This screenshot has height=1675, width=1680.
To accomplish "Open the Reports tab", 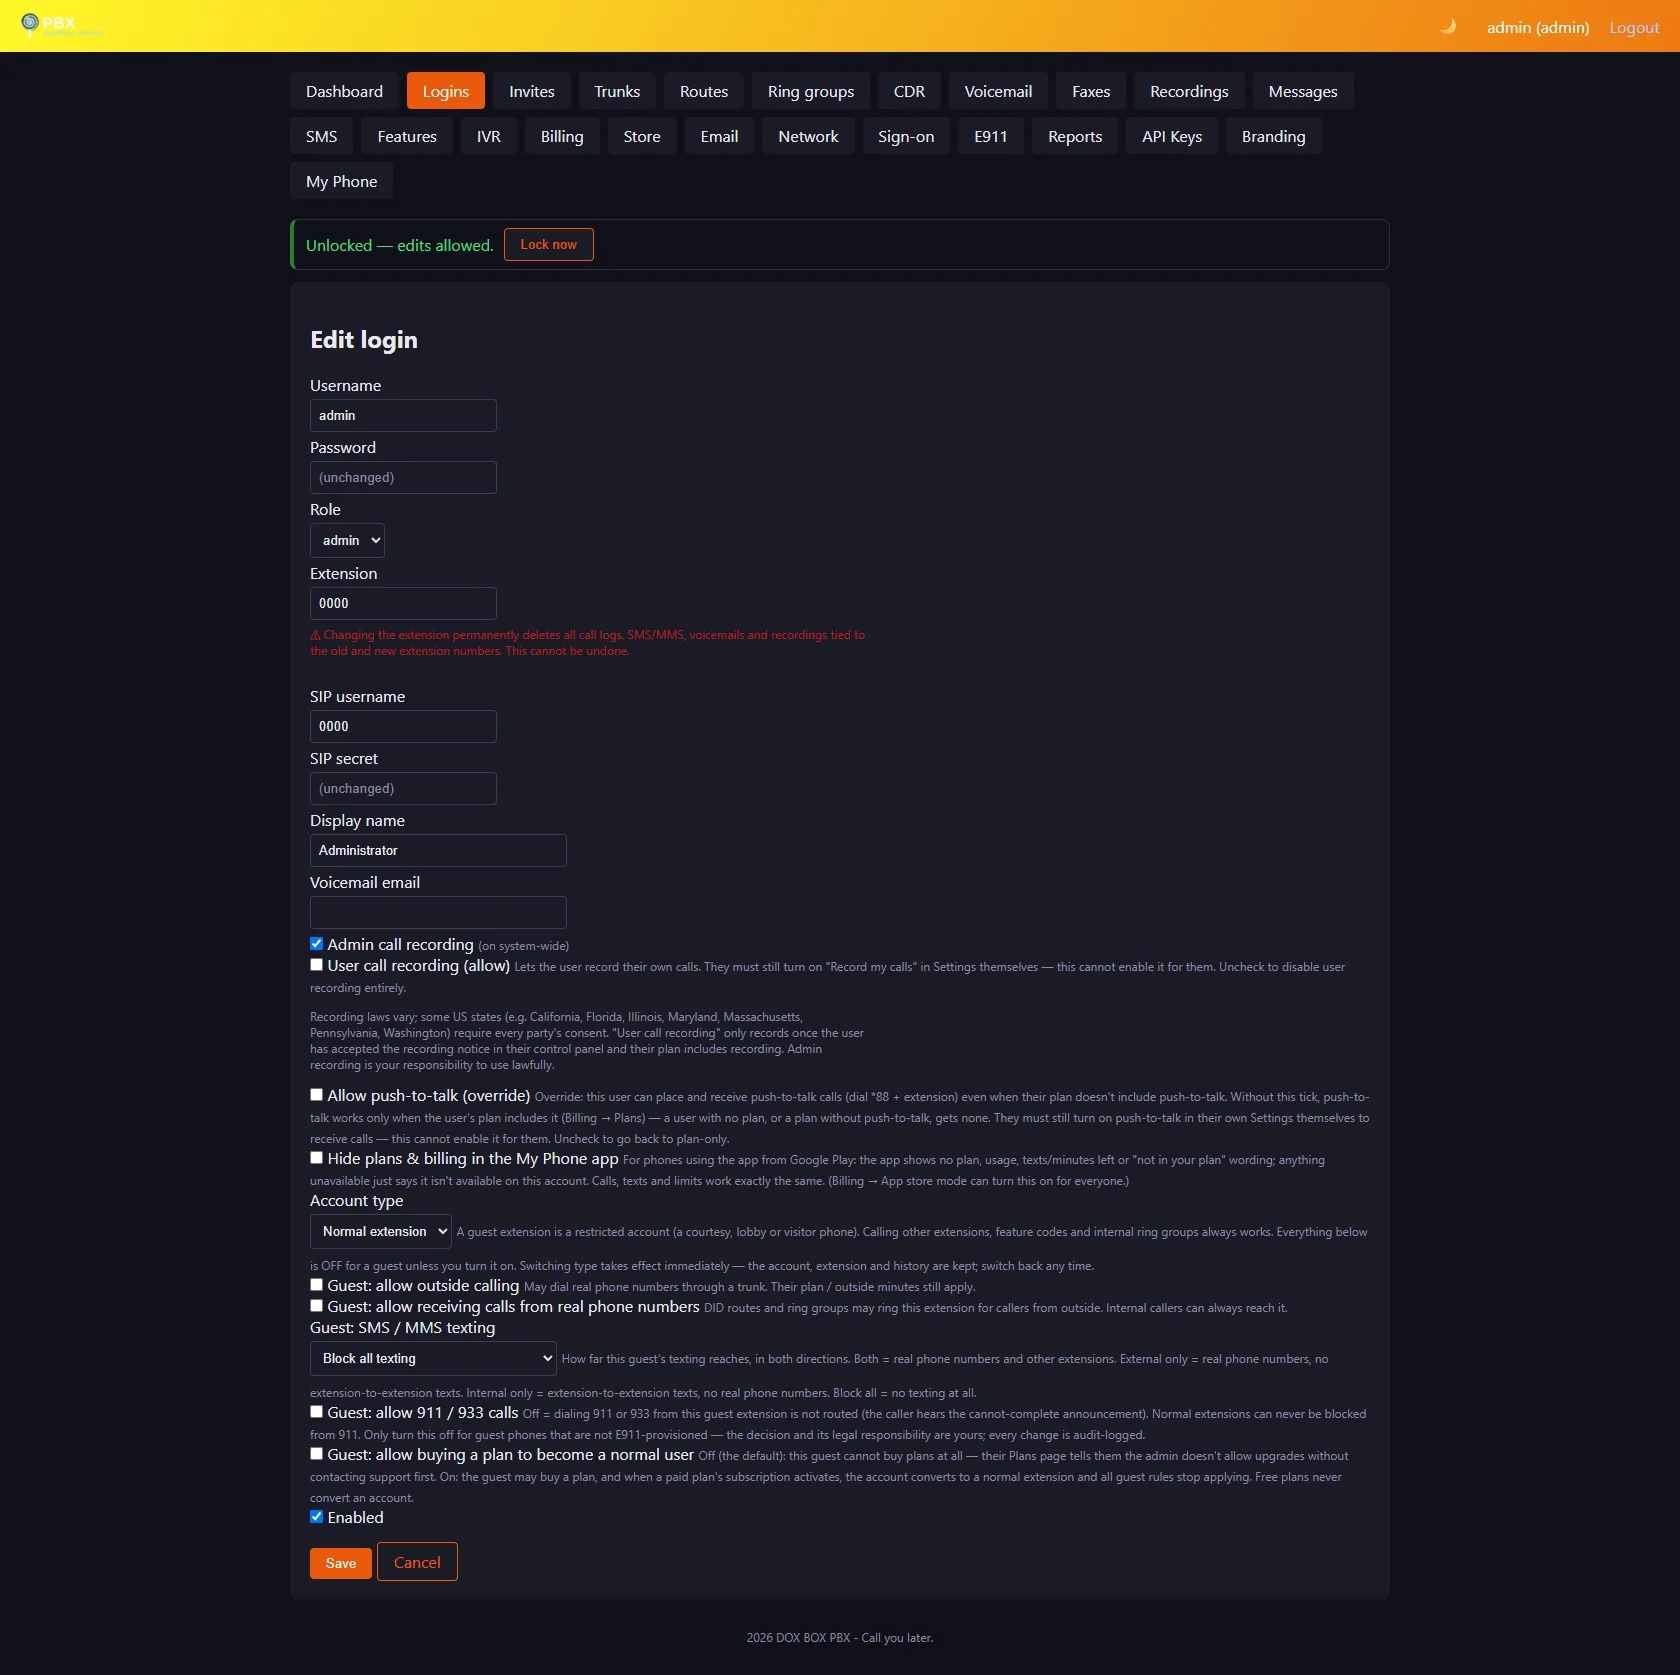I will [1075, 136].
